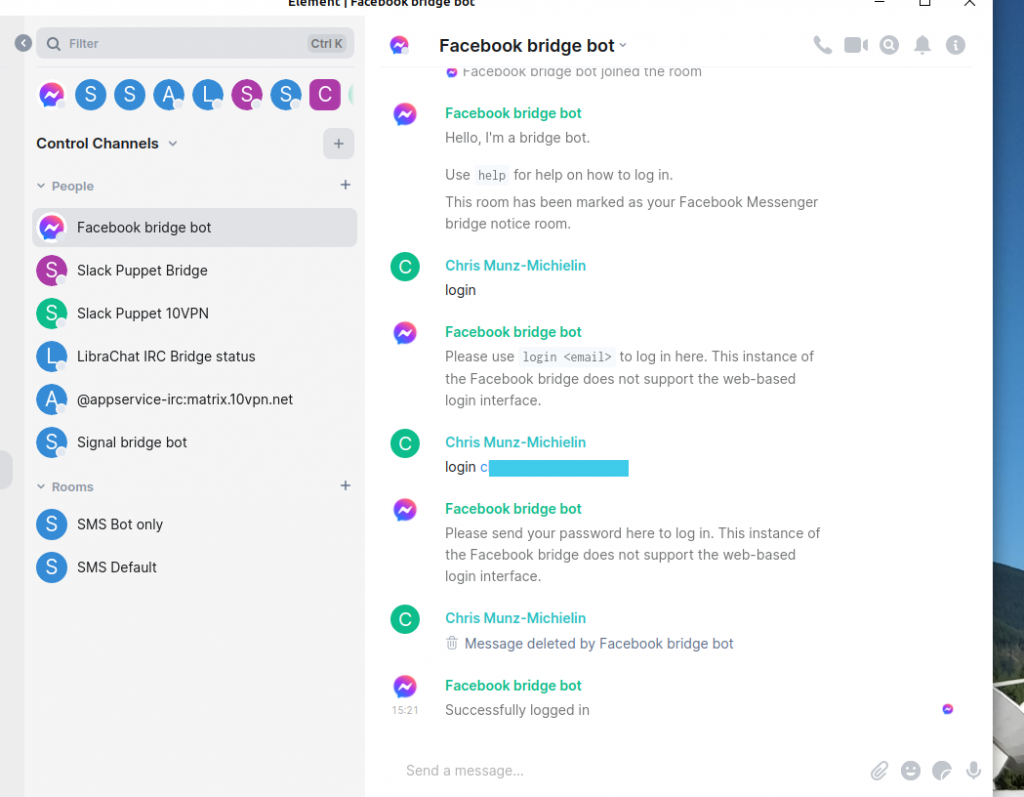Add a room via Rooms plus
The width and height of the screenshot is (1024, 797).
(x=345, y=486)
